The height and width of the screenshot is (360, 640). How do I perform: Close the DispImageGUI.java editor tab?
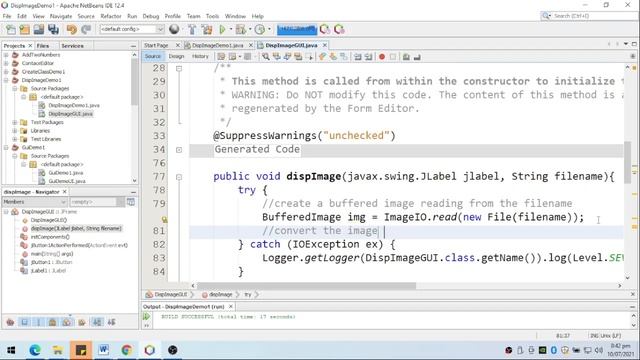click(x=325, y=45)
